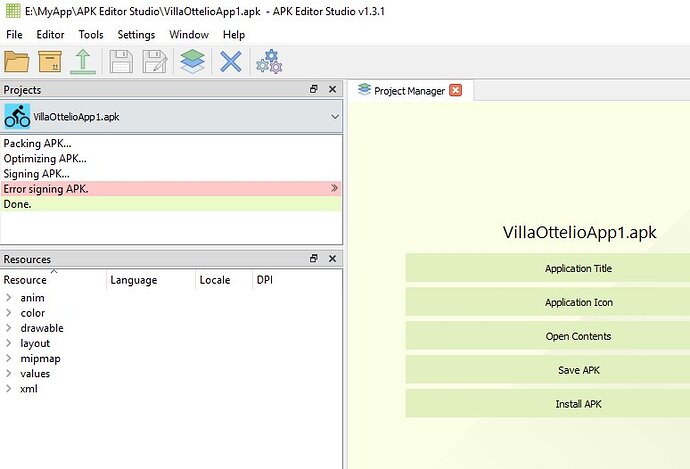Viewport: 690px width, 469px height.
Task: Click the bicycle app icon of VillaOttelioApp1.apk
Action: (17, 116)
